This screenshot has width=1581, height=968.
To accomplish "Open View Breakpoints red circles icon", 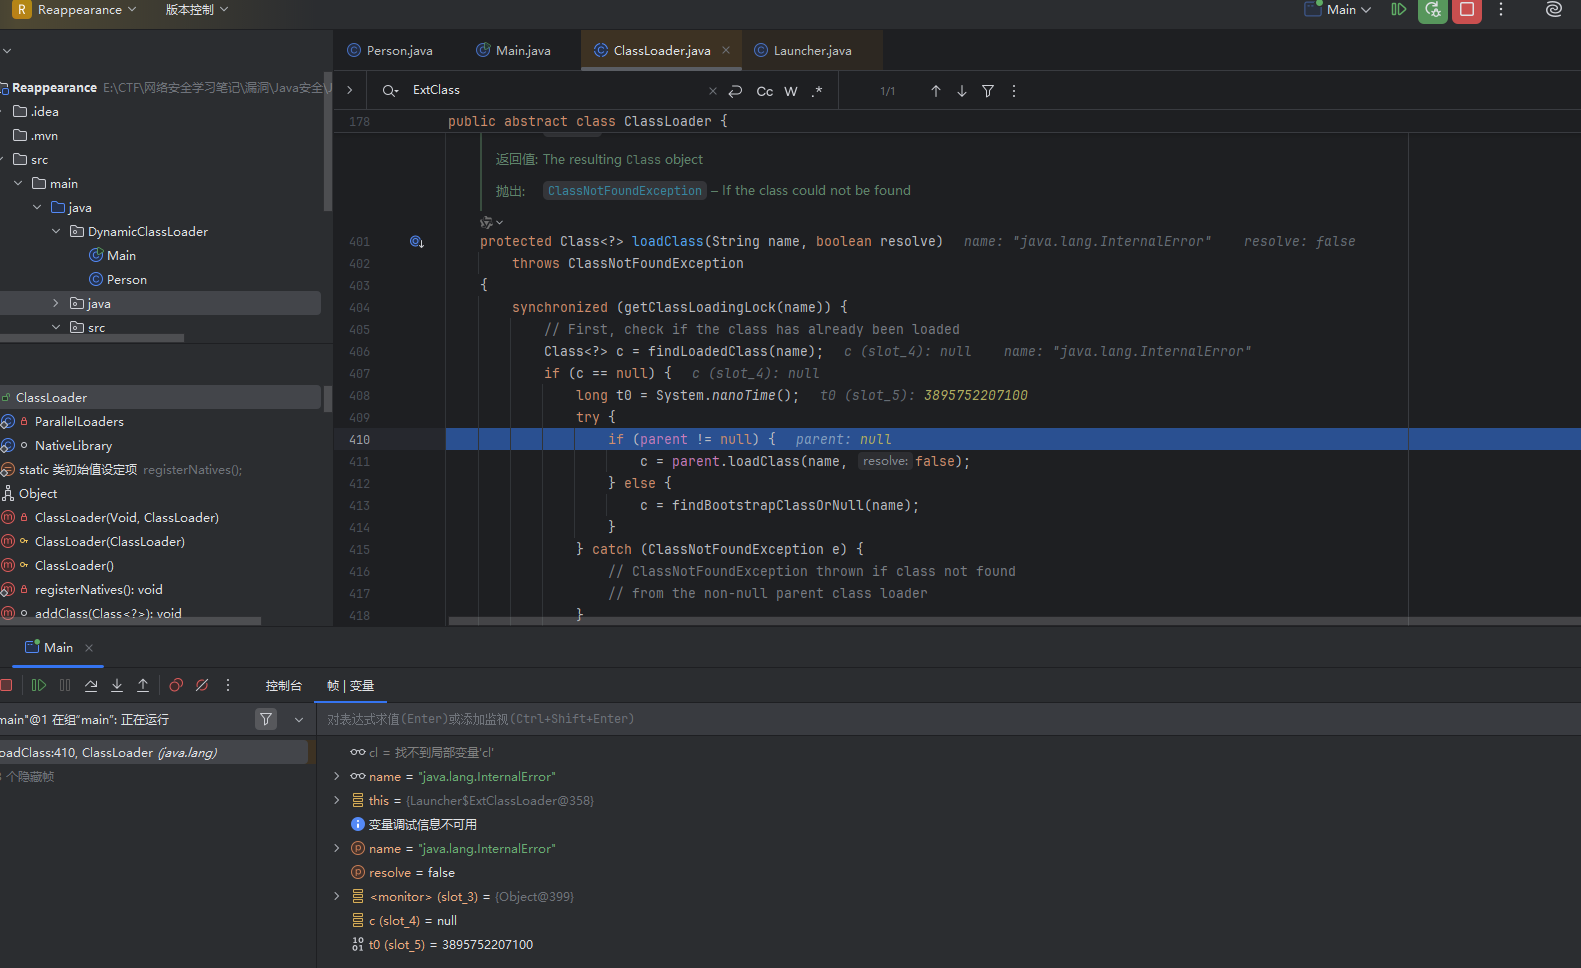I will (176, 685).
